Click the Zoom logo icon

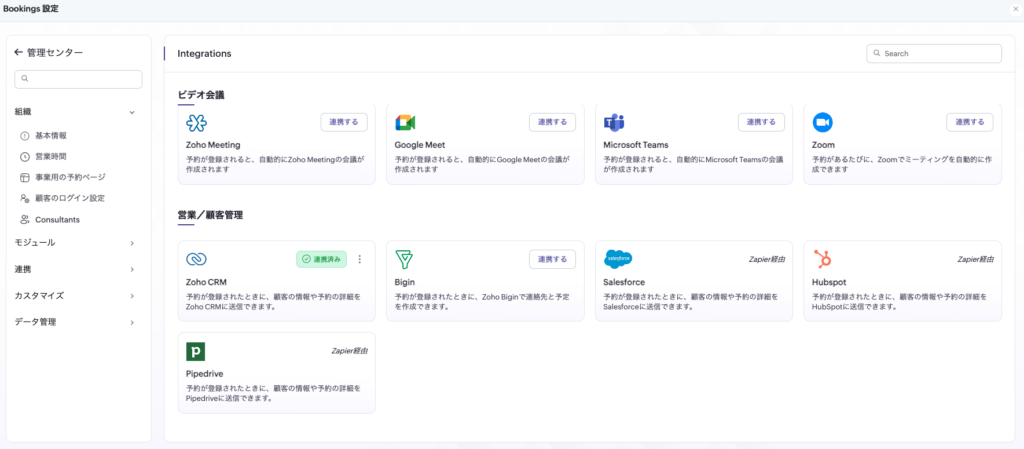point(823,123)
